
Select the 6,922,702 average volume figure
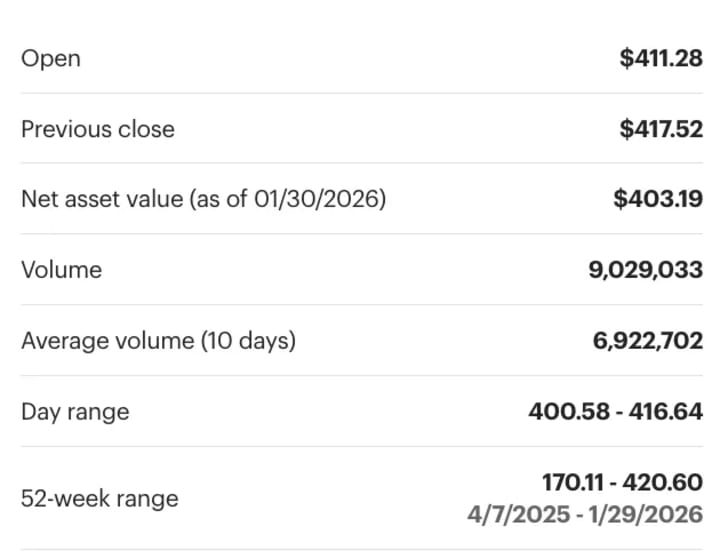coord(648,341)
